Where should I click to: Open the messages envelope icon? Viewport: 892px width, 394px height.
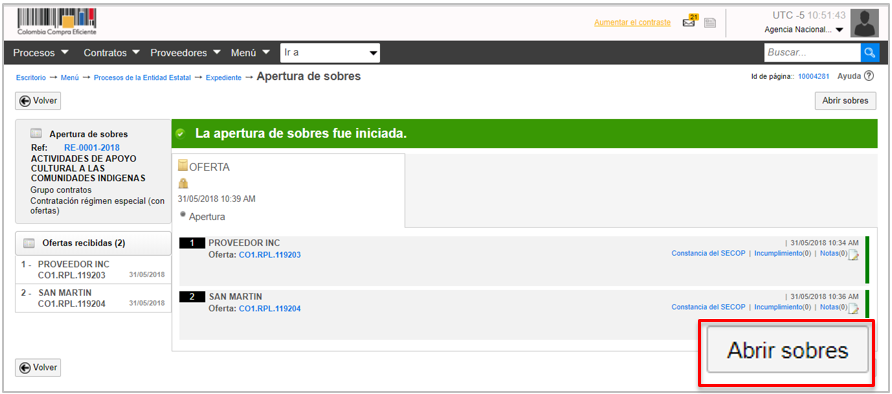click(690, 22)
